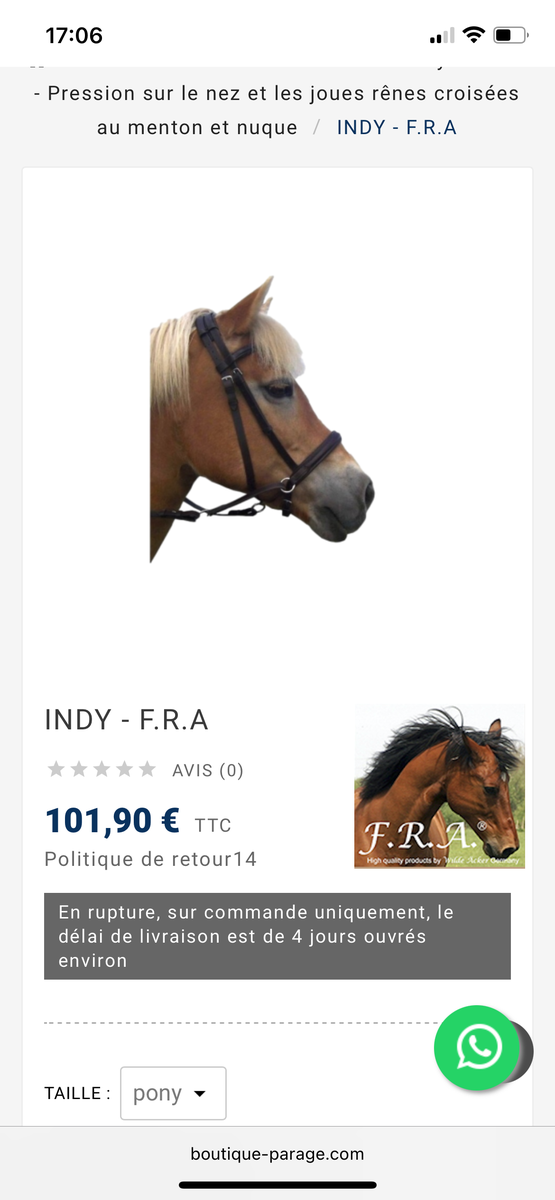
Task: Select the INDY - F.R.A breadcrumb item
Action: point(397,127)
